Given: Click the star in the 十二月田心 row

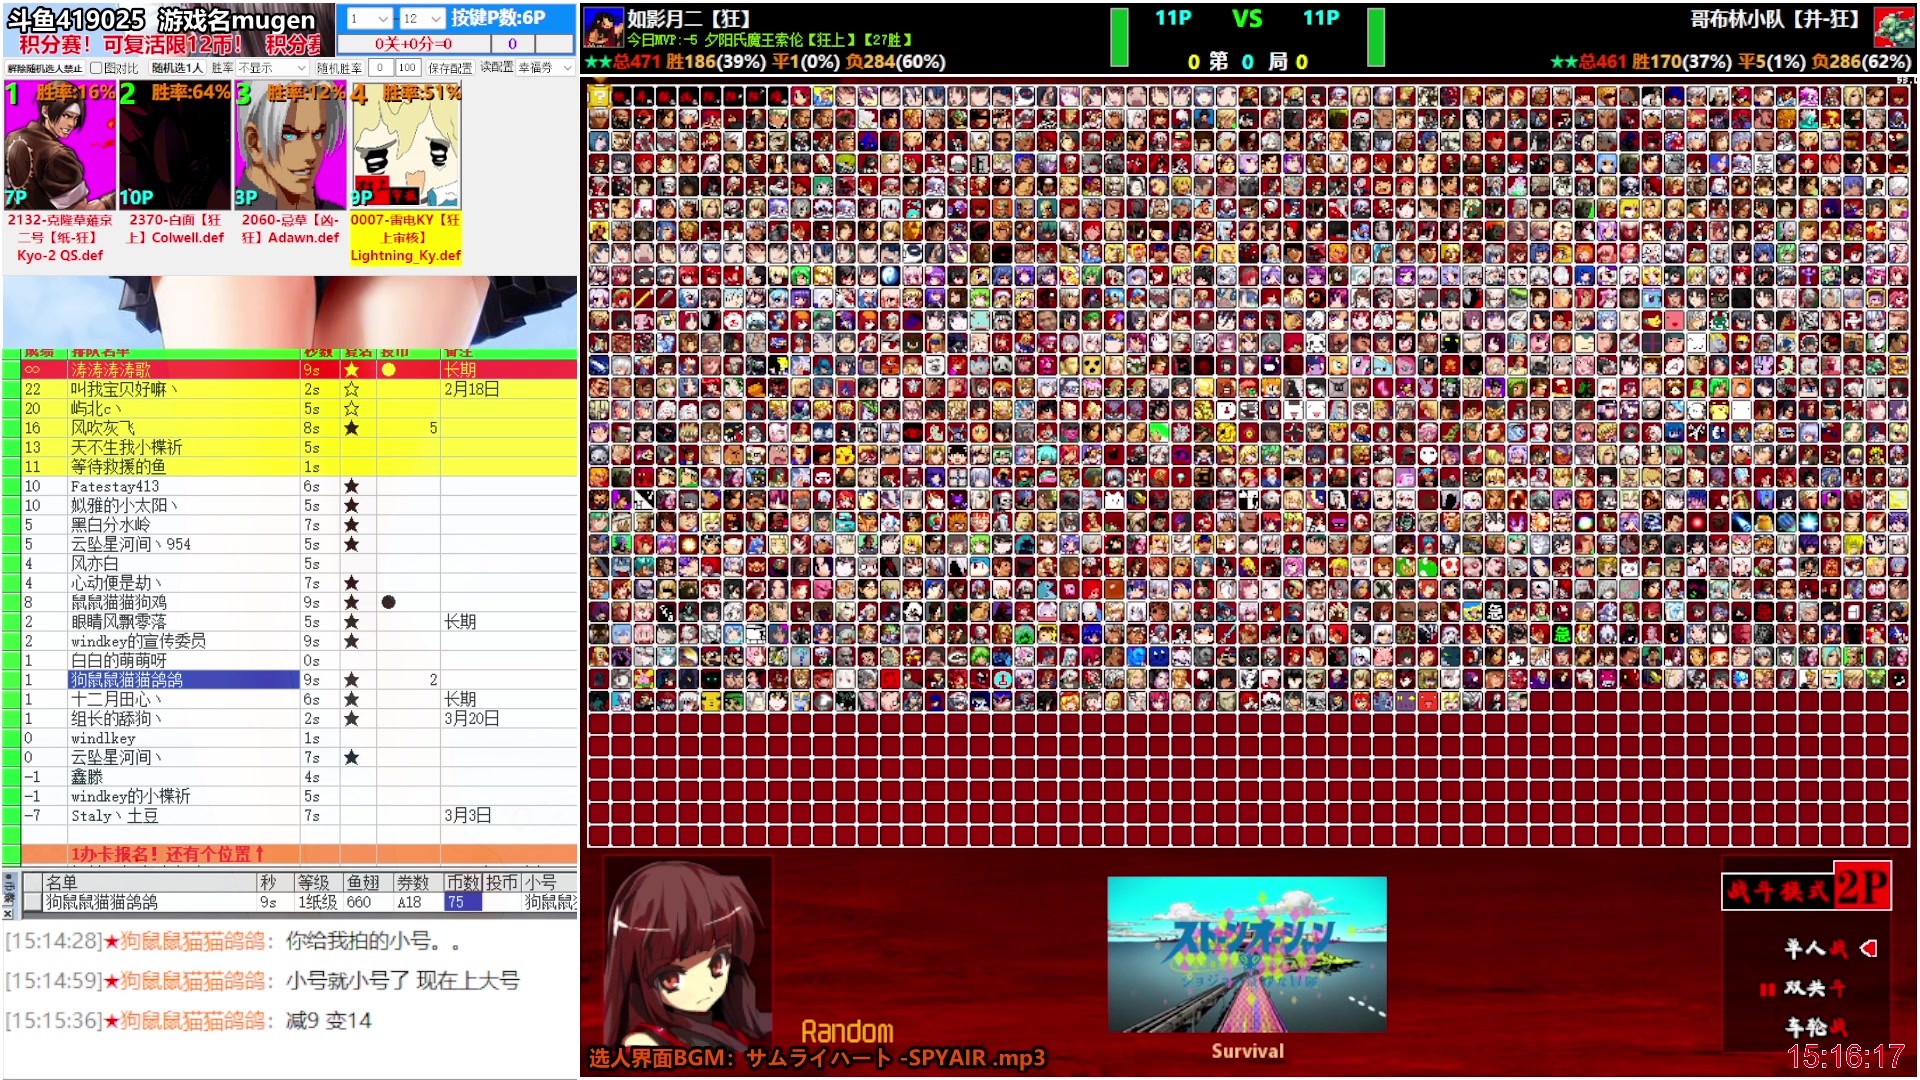Looking at the screenshot, I should (x=351, y=699).
